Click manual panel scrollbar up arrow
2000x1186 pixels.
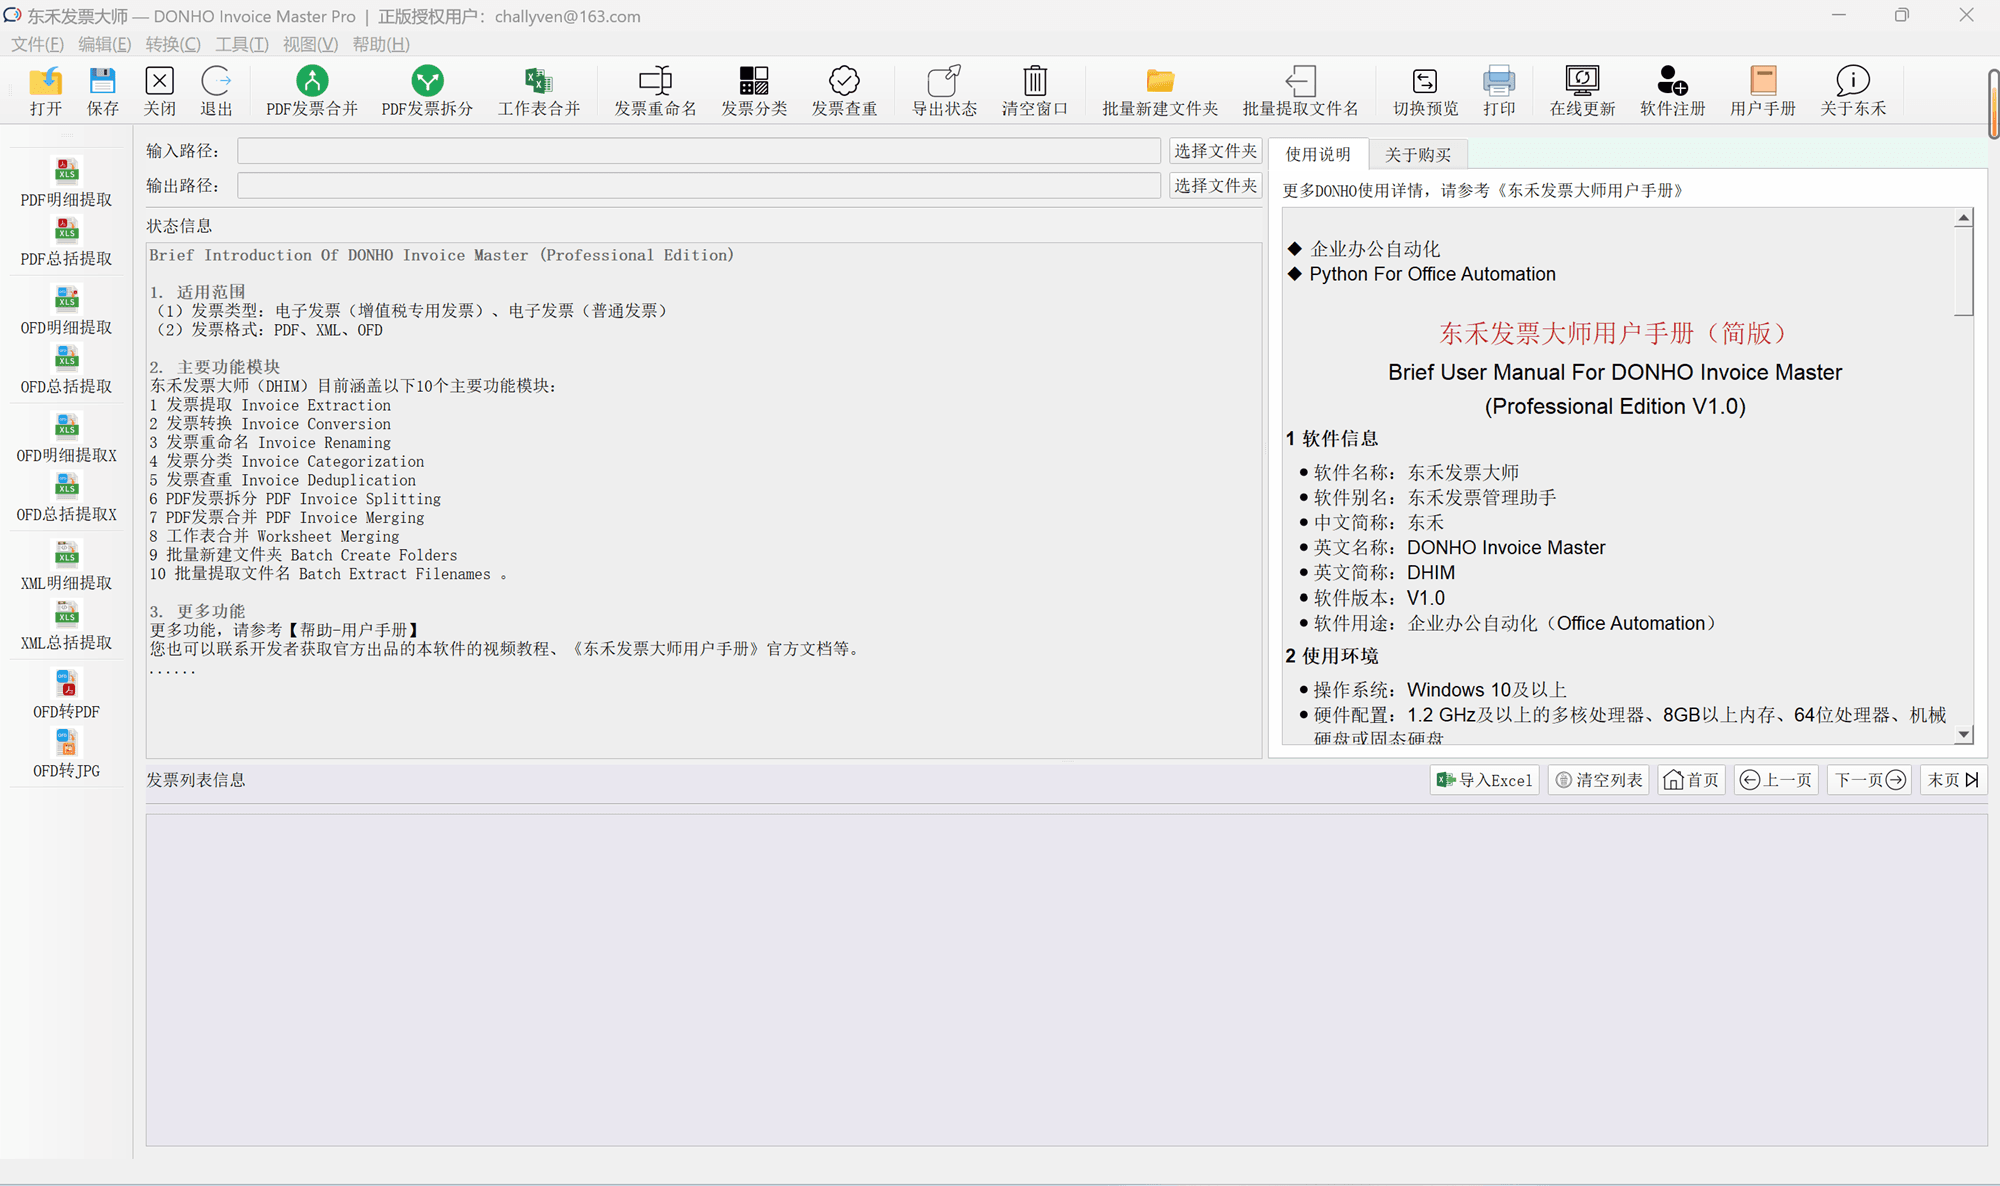1964,217
